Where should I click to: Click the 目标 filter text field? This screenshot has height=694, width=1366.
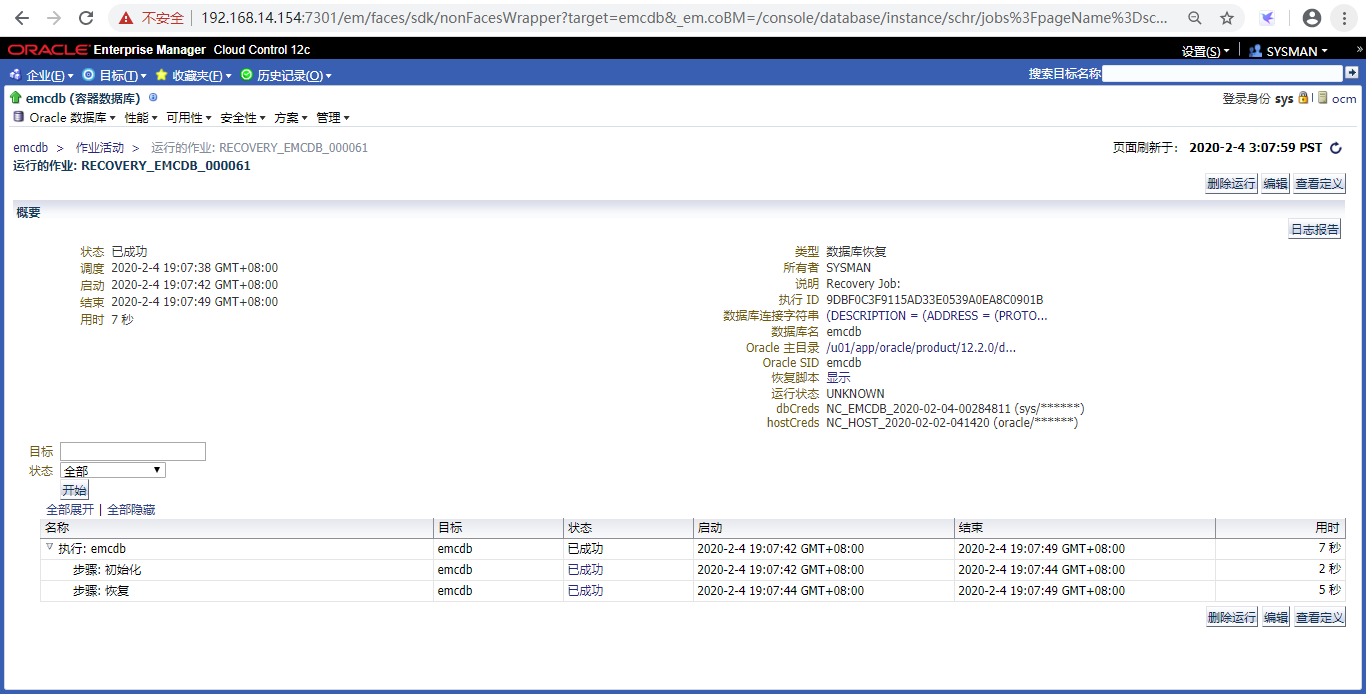coord(133,452)
